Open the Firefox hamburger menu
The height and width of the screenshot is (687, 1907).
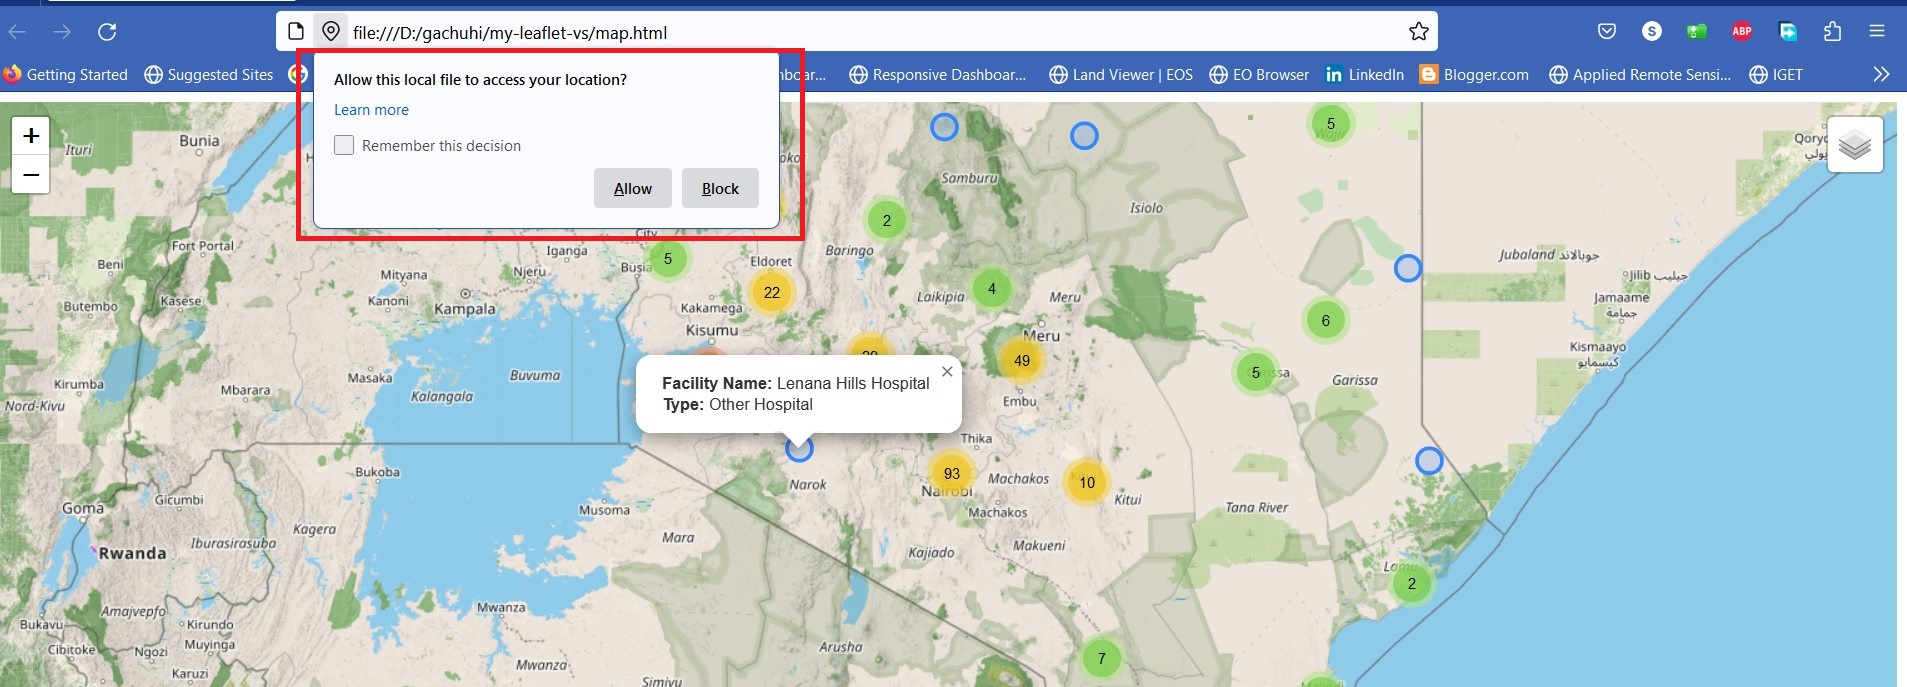[x=1877, y=32]
